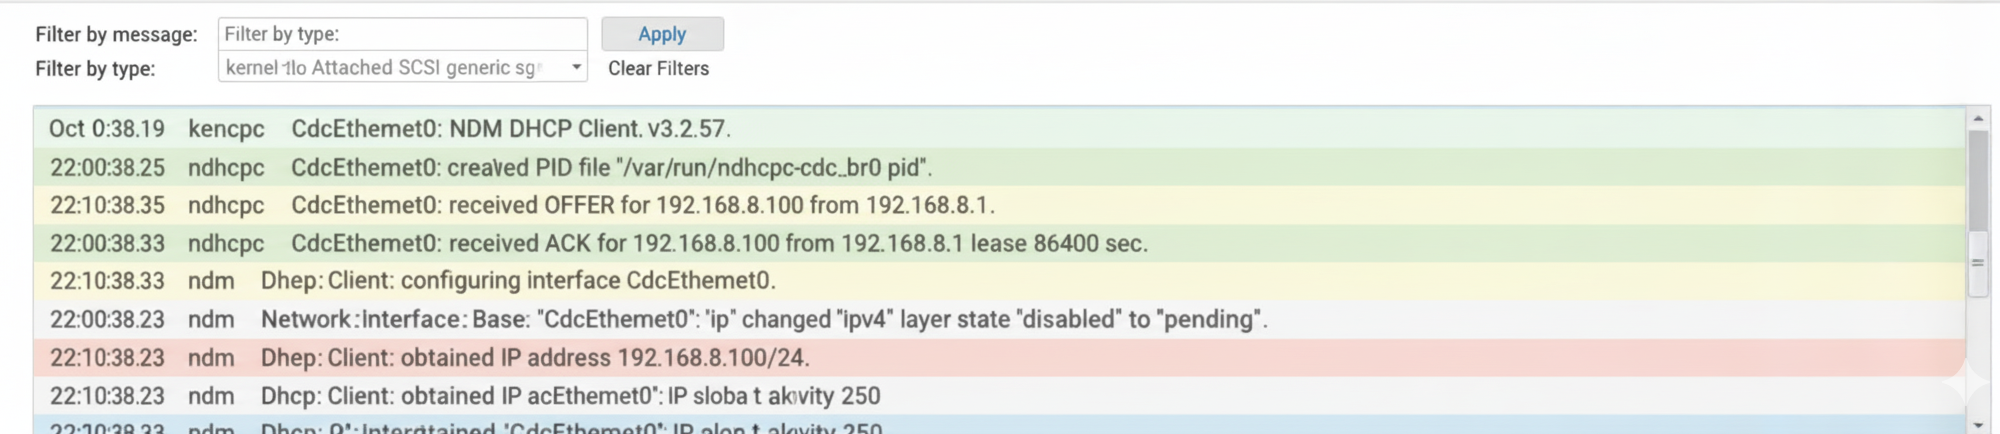
Task: Click the Clear Filters link
Action: click(658, 68)
